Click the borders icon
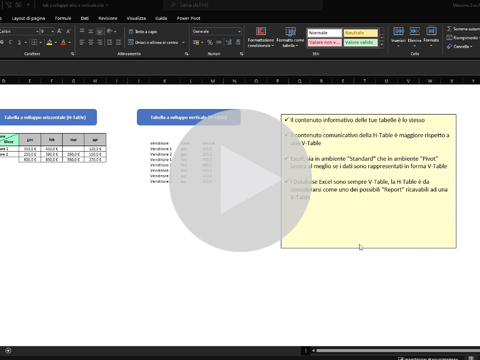 pos(34,42)
